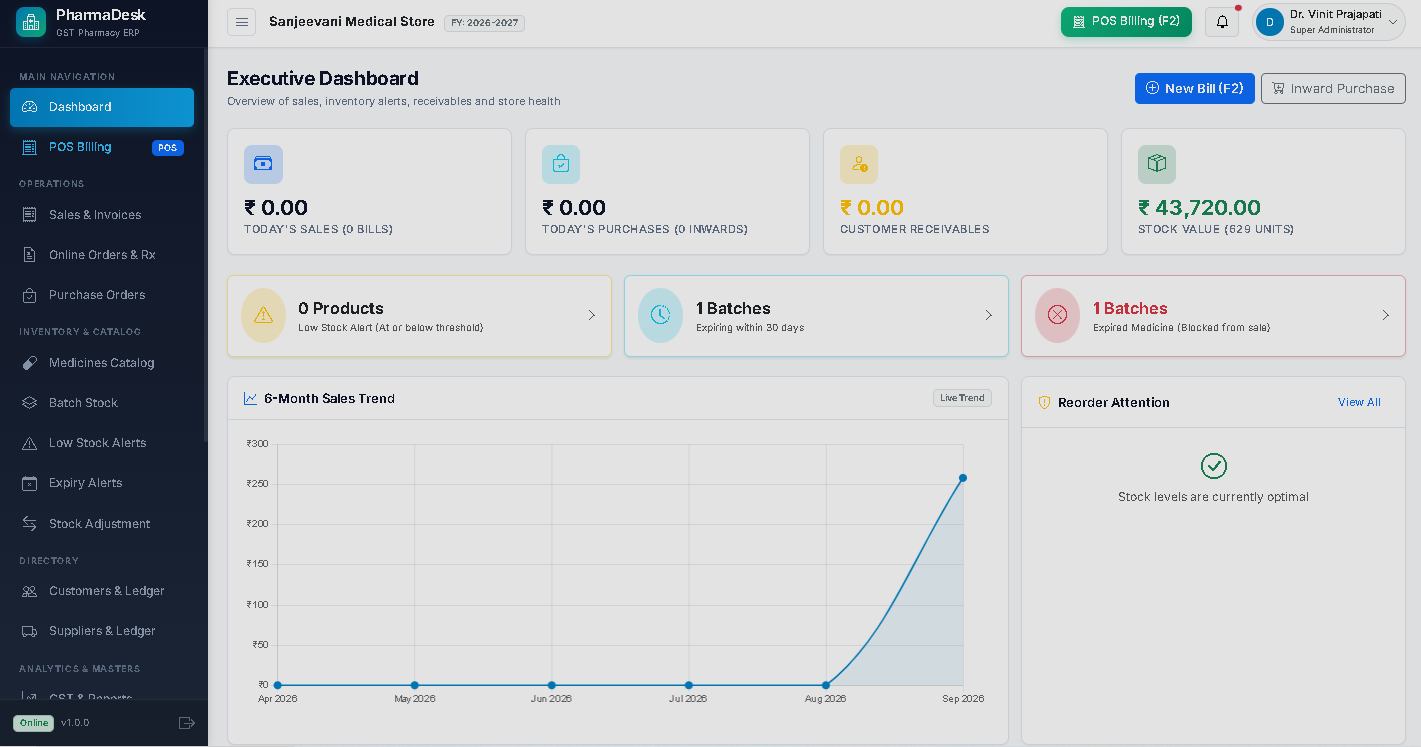The image size is (1421, 747).
Task: Click the expiring batches clock icon
Action: tap(660, 315)
